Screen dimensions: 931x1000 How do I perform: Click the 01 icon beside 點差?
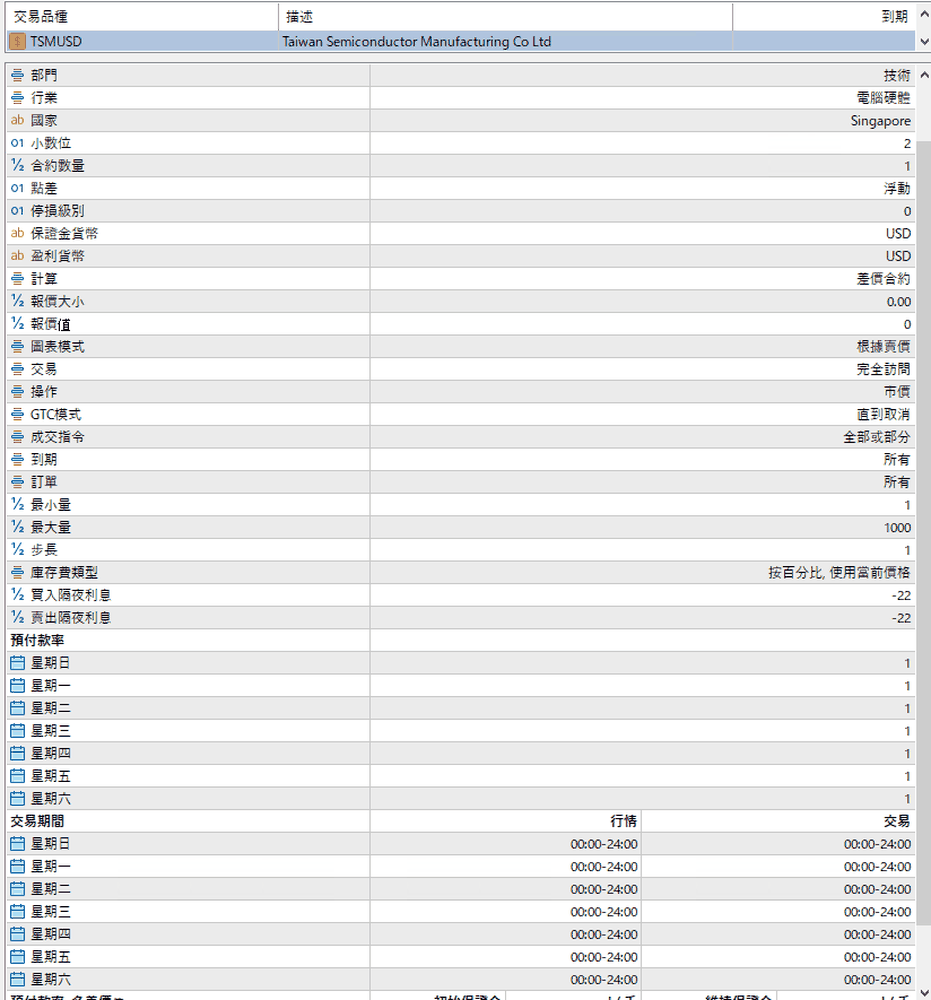point(17,188)
